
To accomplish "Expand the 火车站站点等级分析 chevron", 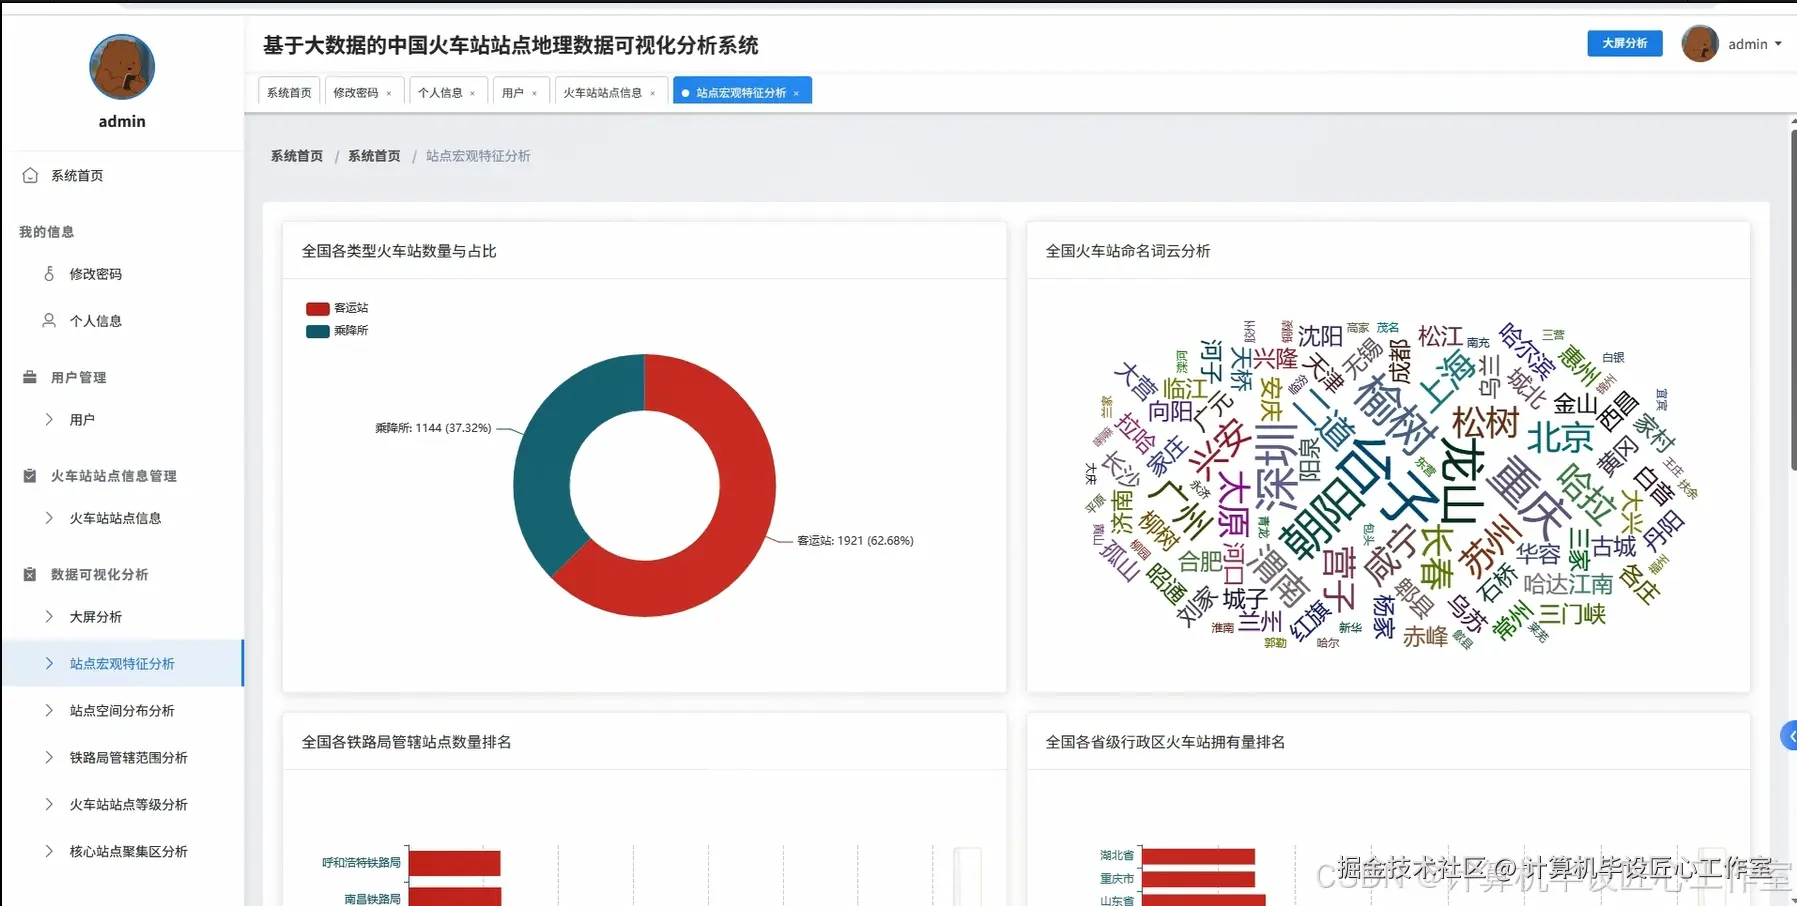I will (x=49, y=804).
